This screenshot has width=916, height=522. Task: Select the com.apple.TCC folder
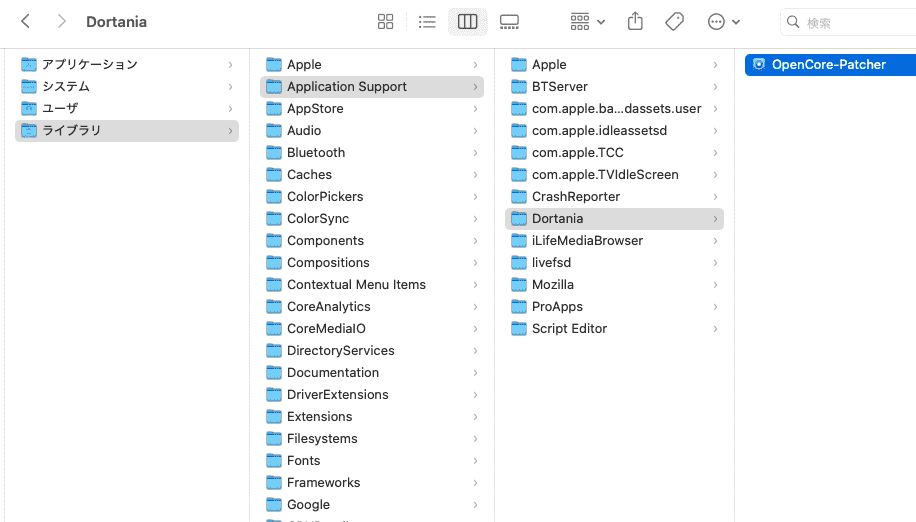614,152
